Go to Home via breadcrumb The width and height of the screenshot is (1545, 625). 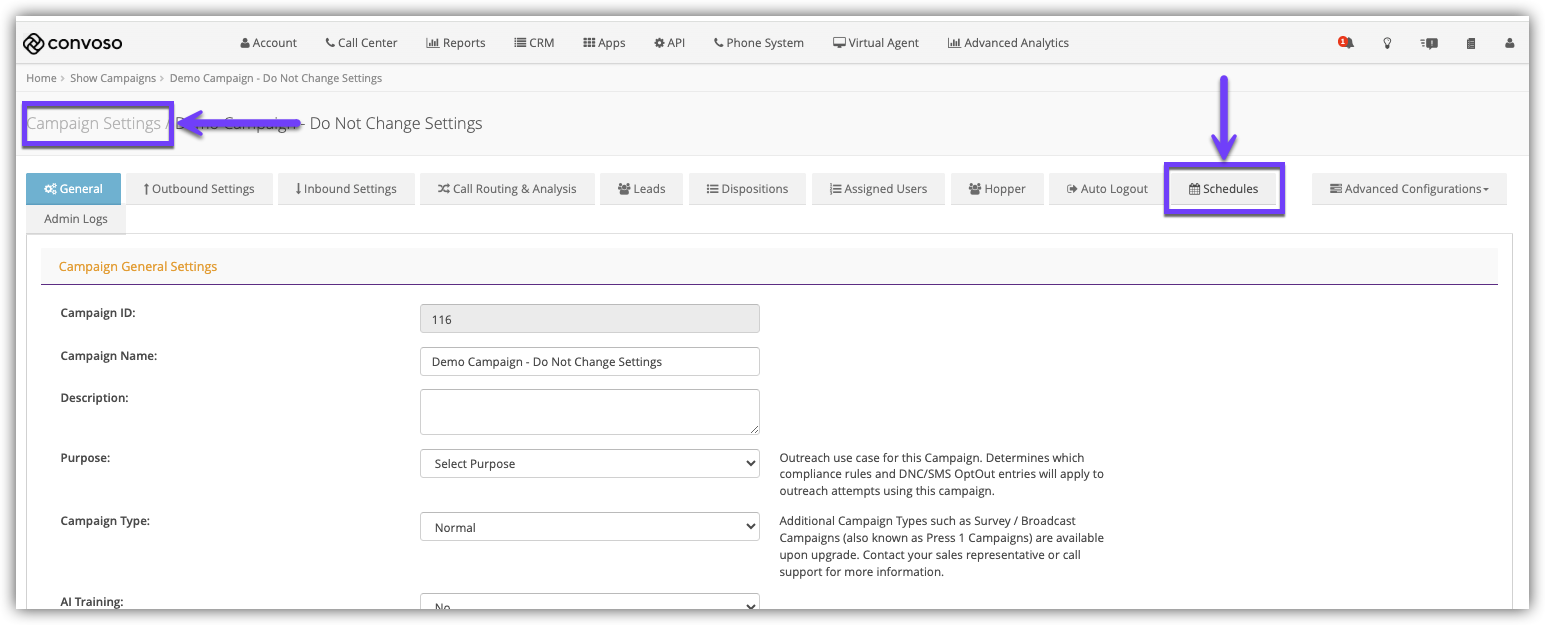pos(41,78)
